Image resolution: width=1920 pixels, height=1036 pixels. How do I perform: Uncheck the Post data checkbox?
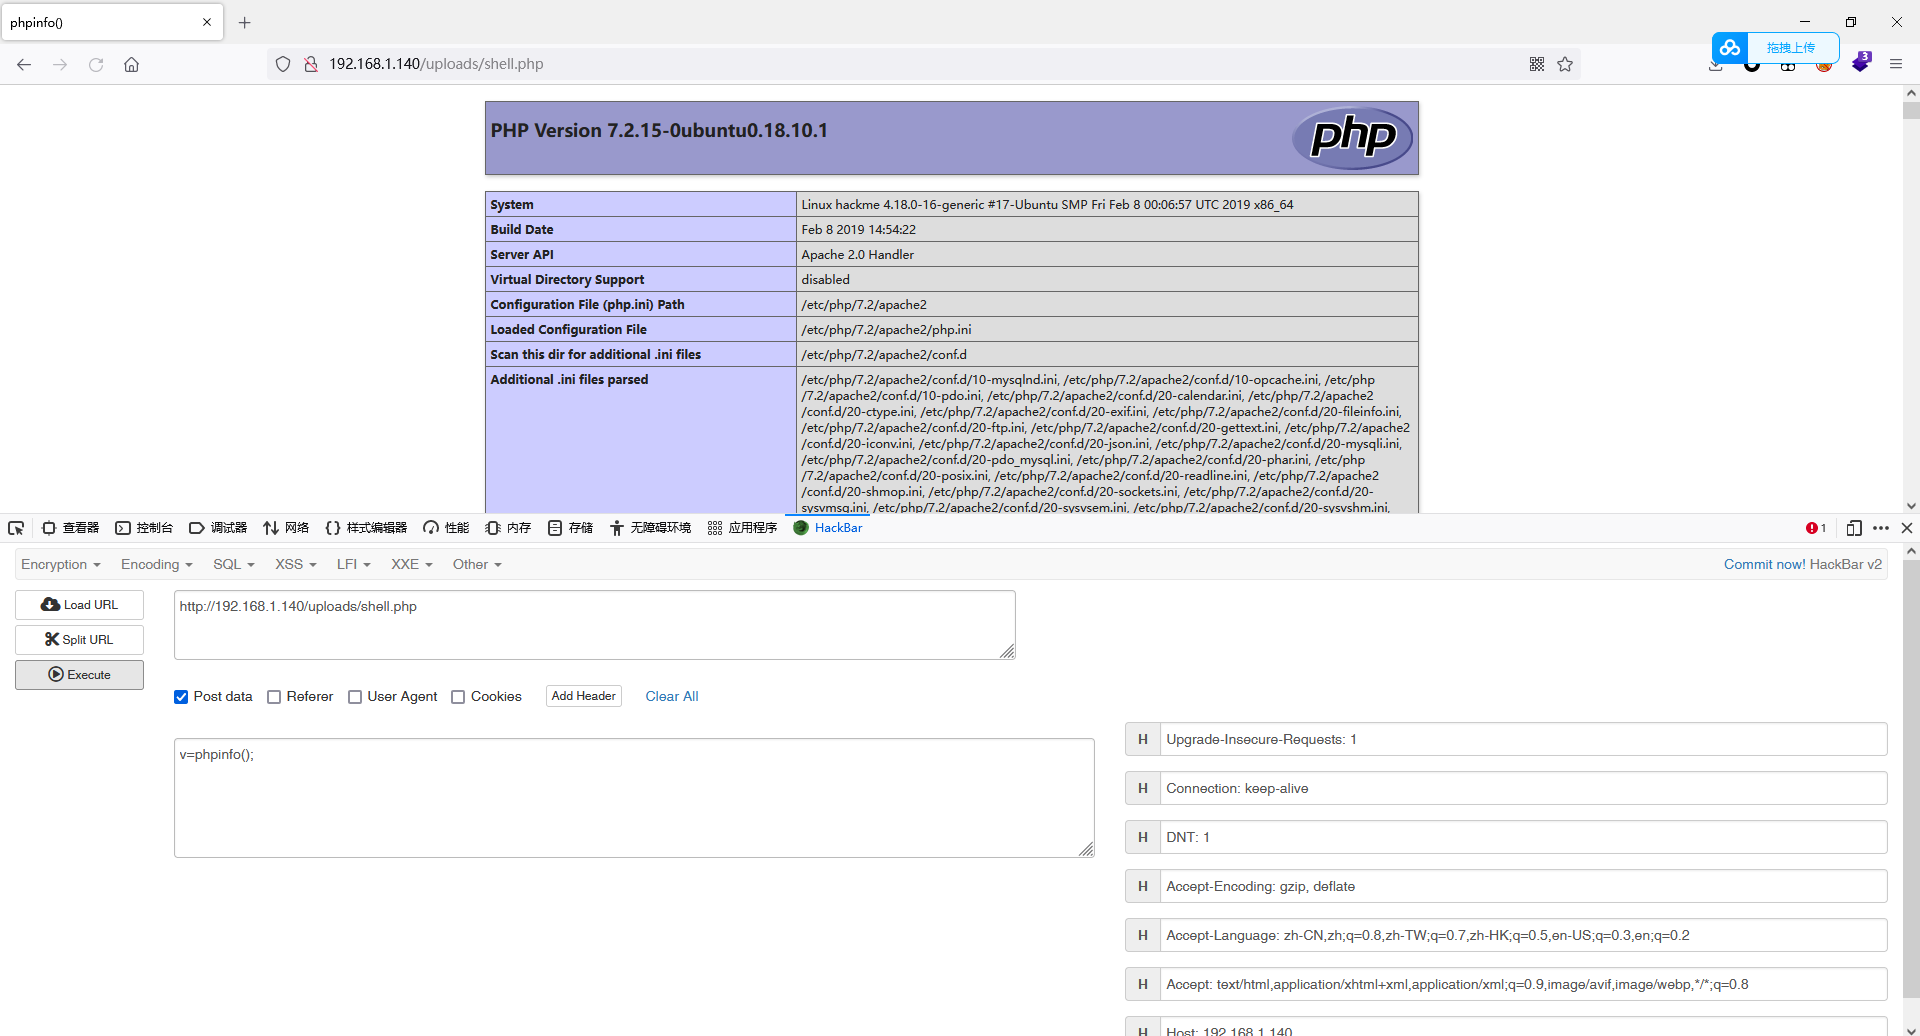(181, 697)
